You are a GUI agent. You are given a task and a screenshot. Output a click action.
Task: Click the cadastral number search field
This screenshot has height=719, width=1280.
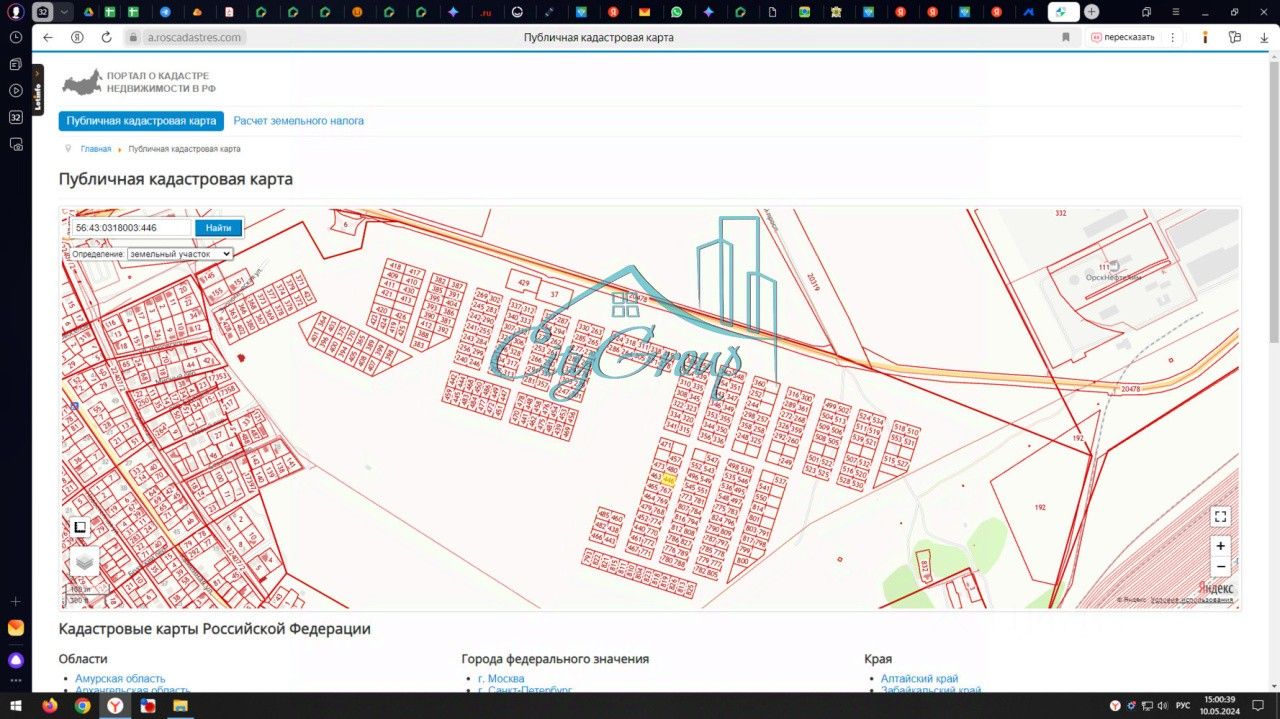pos(132,228)
